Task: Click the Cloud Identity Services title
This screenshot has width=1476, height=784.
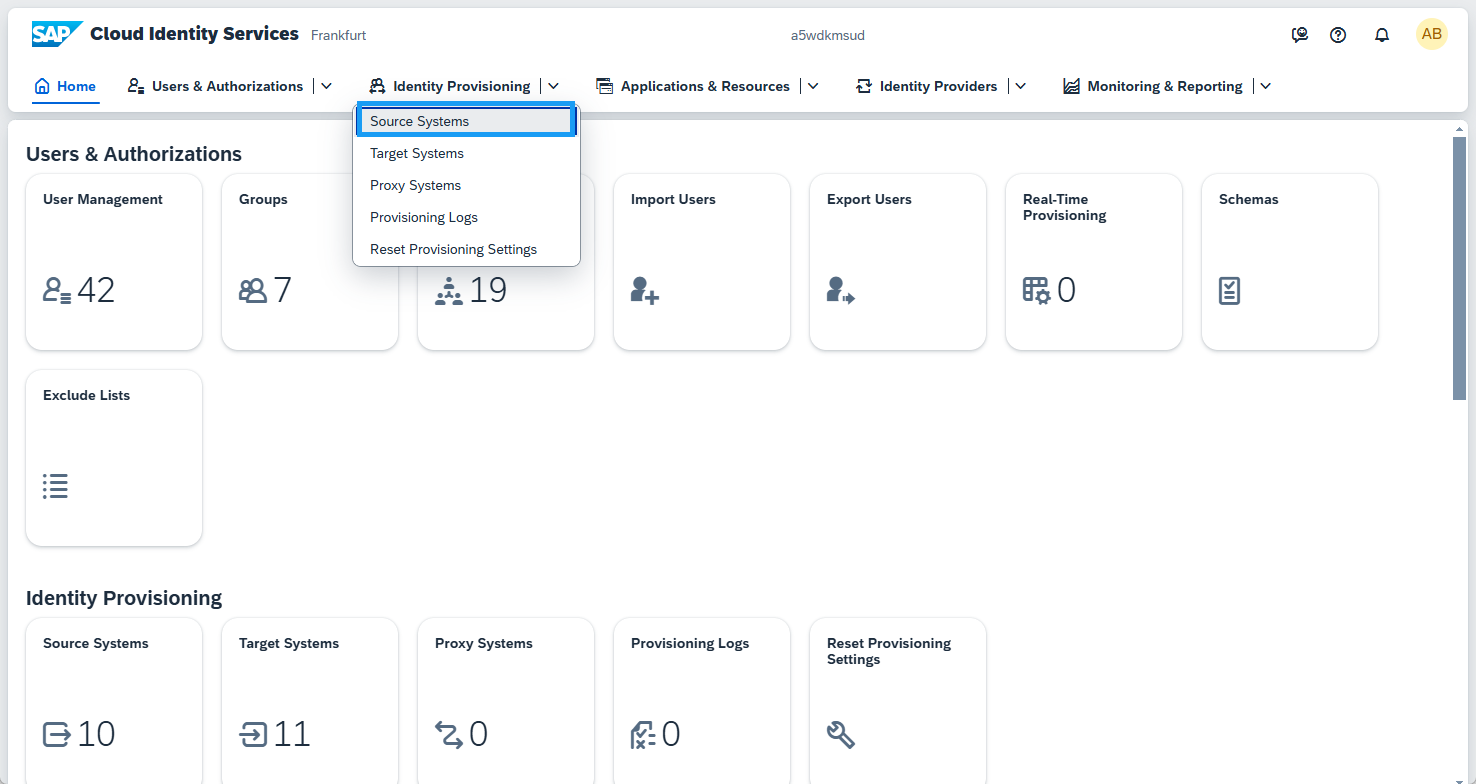Action: [194, 33]
